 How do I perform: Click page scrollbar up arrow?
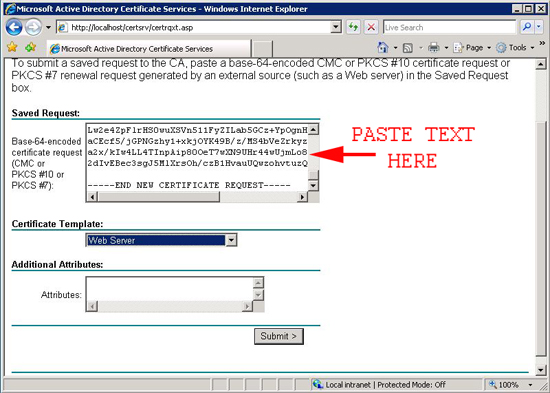coord(541,65)
